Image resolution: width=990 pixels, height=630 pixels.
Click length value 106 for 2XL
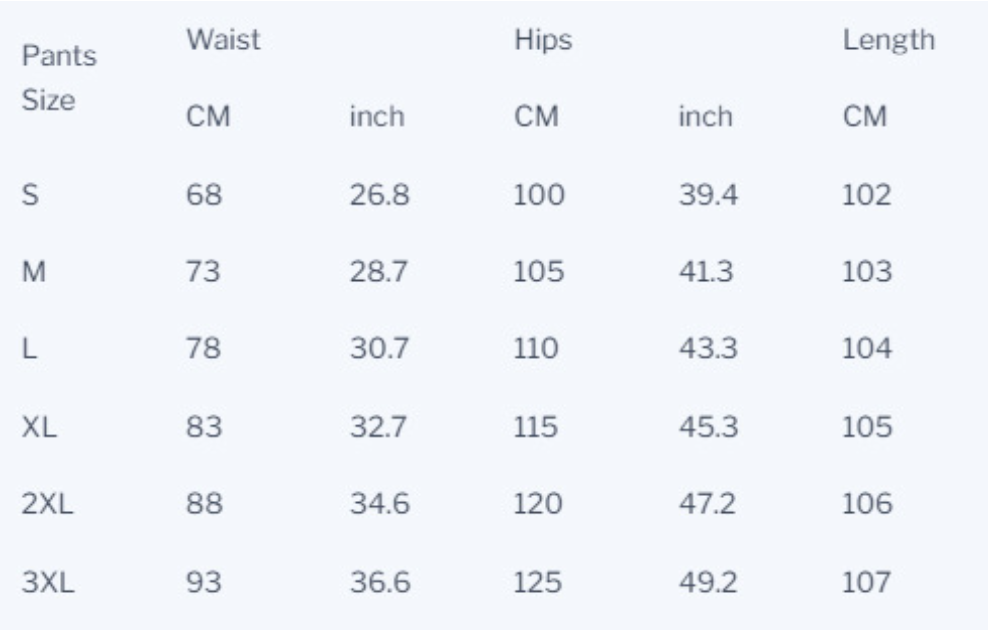(867, 504)
